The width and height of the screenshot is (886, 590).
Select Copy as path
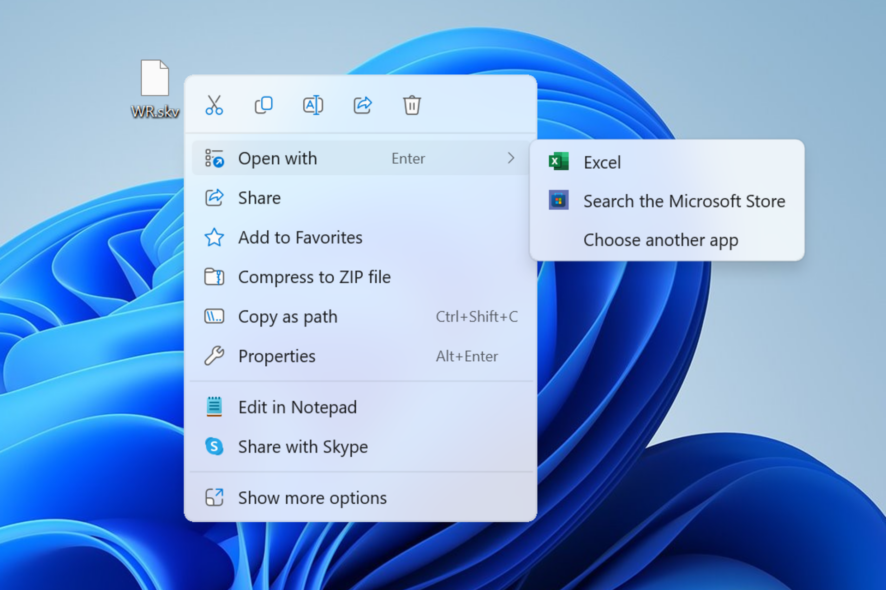click(x=361, y=316)
